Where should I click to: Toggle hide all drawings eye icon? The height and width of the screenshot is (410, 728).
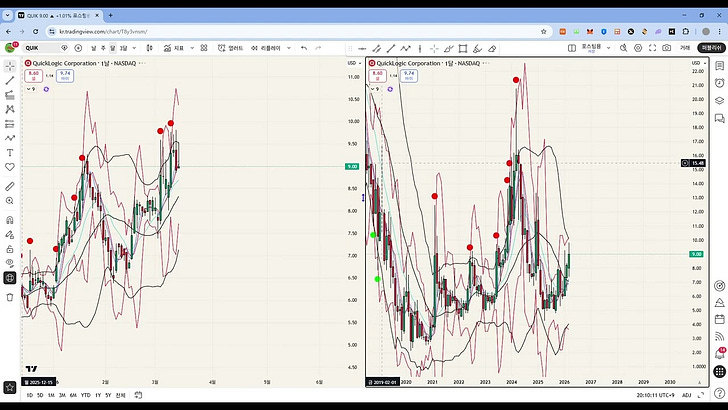pyautogui.click(x=10, y=263)
